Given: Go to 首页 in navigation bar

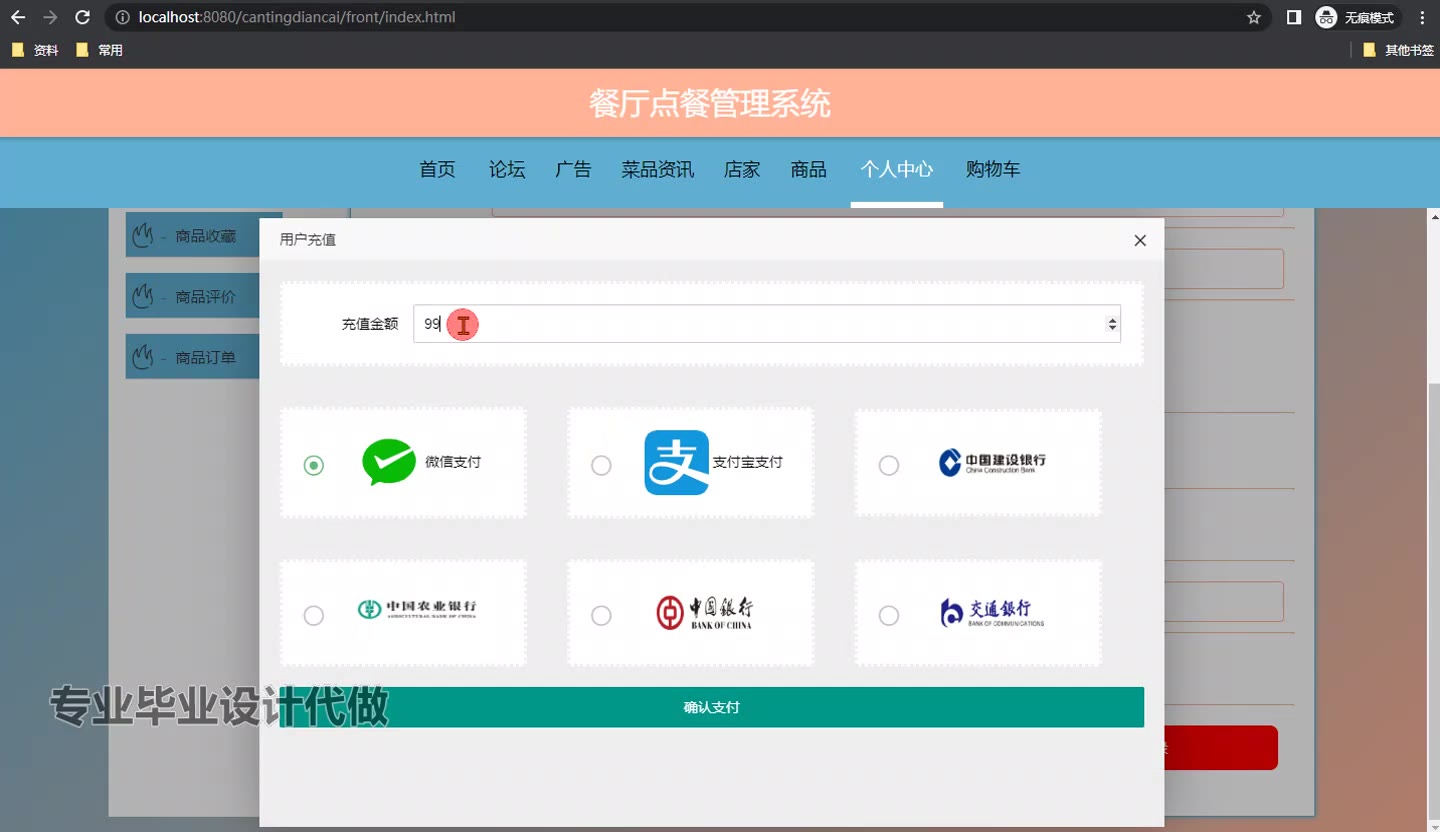Looking at the screenshot, I should coord(437,169).
